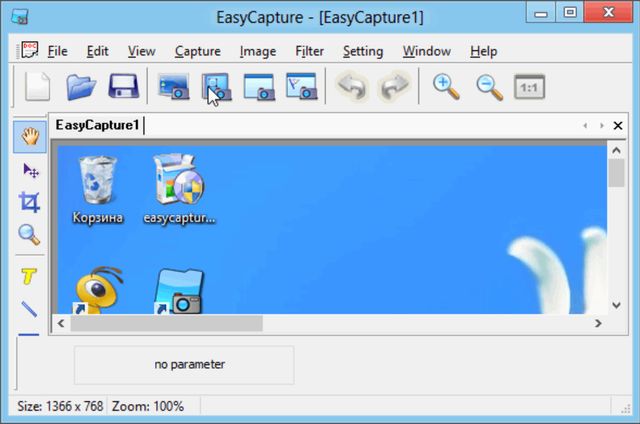Viewport: 640px width, 424px height.
Task: Select the Crop tool in the sidebar
Action: [x=29, y=203]
